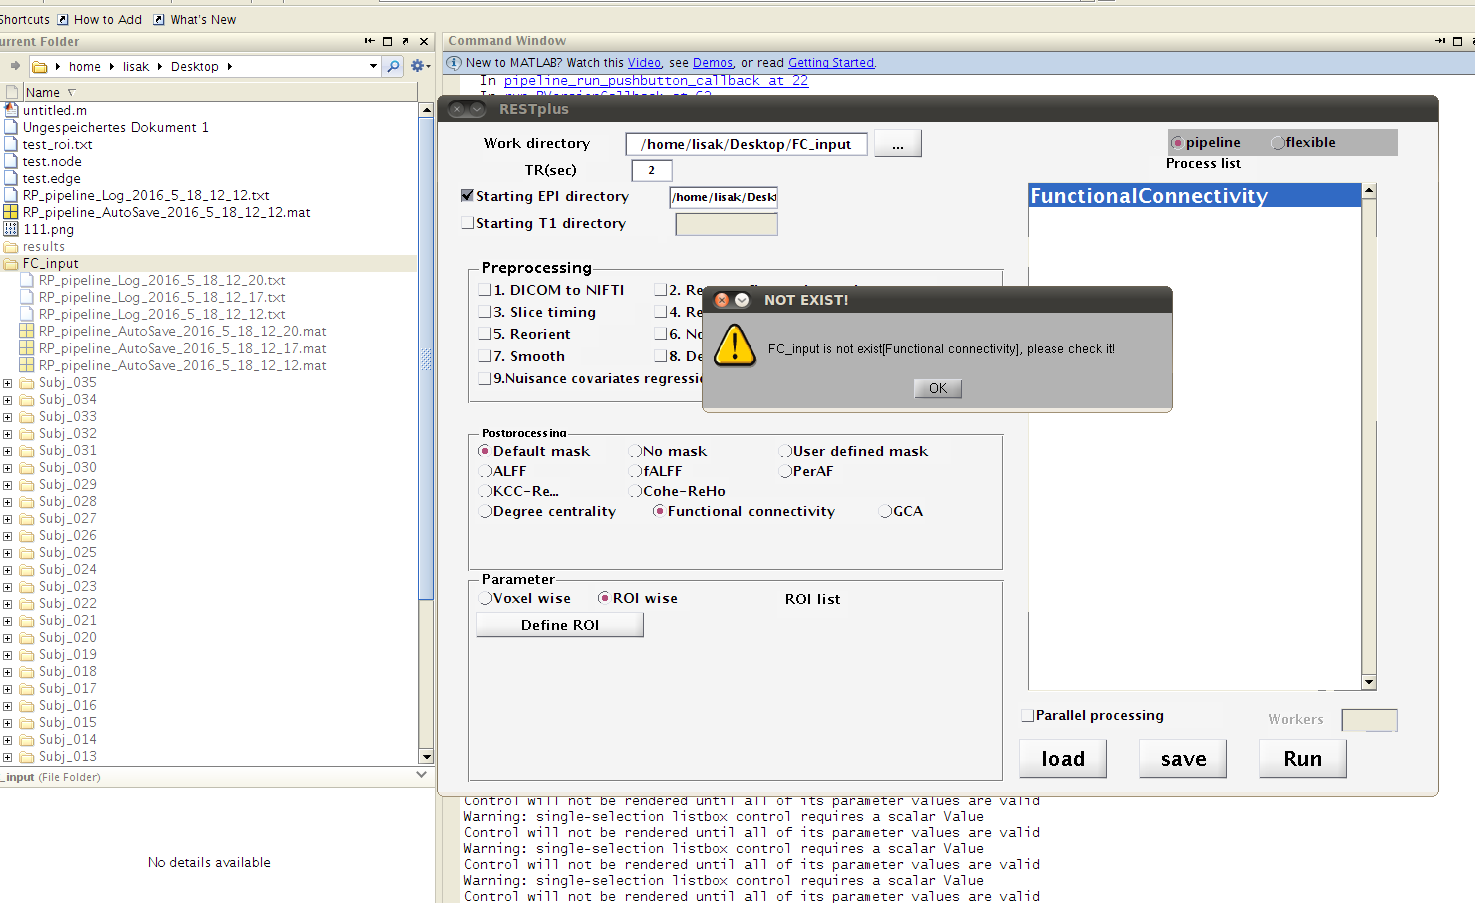Click the search magnifier in Current Folder
1475x903 pixels.
pyautogui.click(x=393, y=67)
